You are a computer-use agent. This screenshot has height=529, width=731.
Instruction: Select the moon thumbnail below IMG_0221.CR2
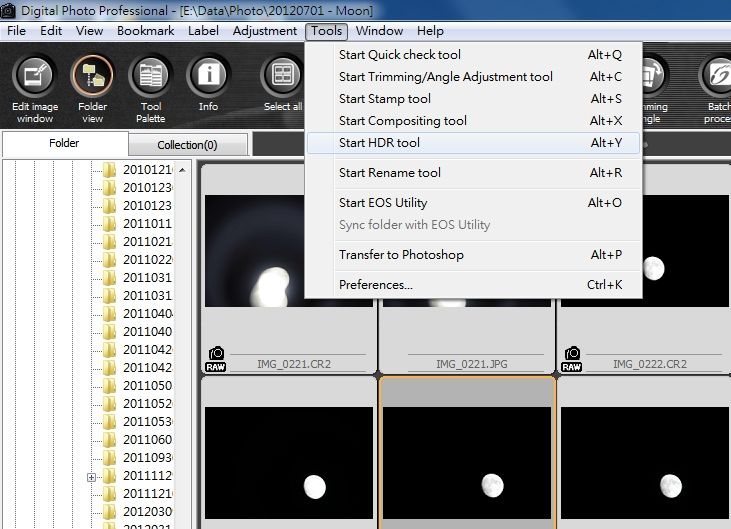coord(289,462)
